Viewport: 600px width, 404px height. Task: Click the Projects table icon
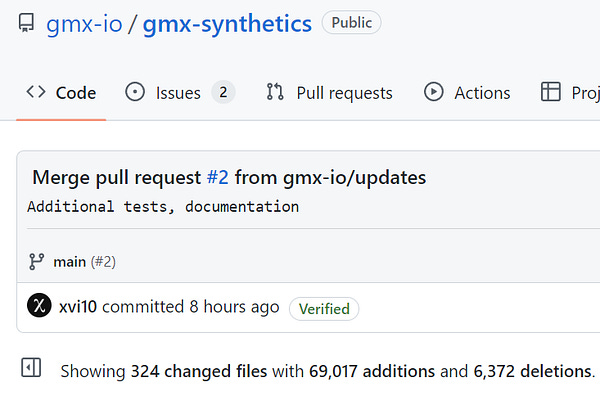[x=551, y=92]
